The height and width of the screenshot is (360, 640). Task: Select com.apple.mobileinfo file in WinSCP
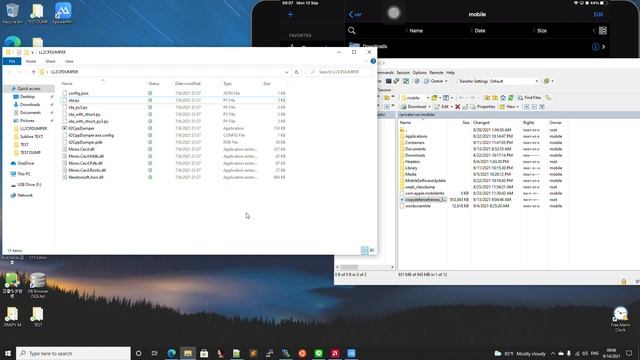tap(424, 193)
